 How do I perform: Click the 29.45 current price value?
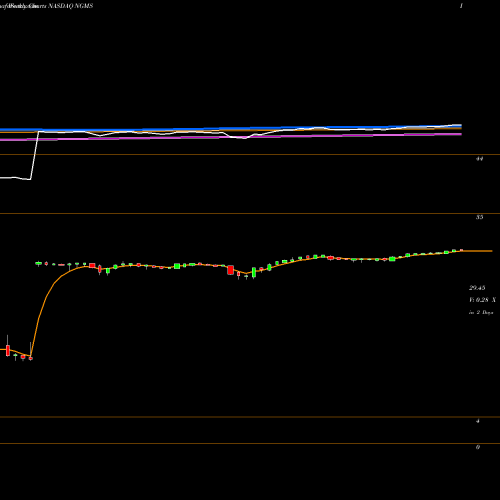[x=477, y=288]
